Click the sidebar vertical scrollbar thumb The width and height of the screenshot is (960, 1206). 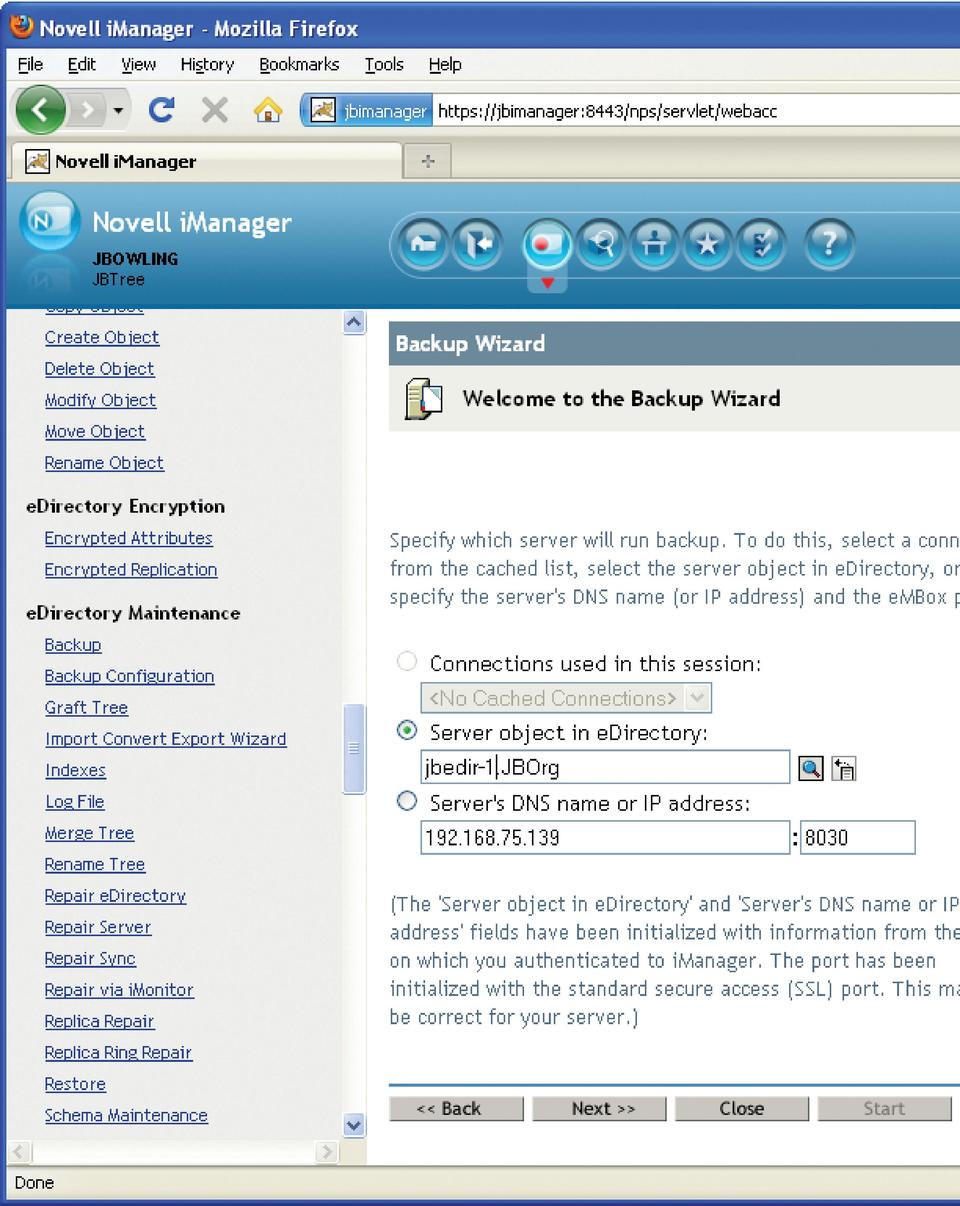coord(354,748)
